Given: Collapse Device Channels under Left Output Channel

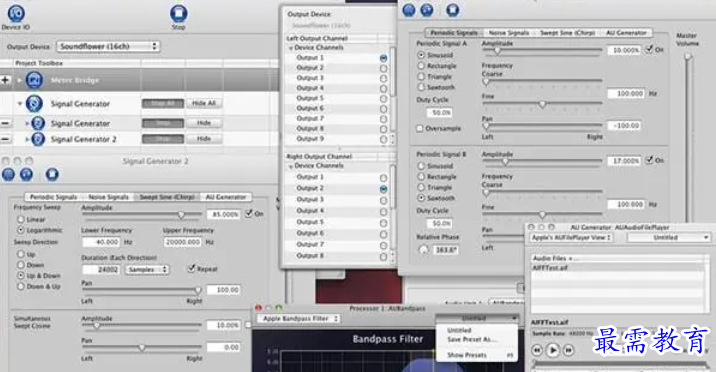Looking at the screenshot, I should tap(291, 48).
